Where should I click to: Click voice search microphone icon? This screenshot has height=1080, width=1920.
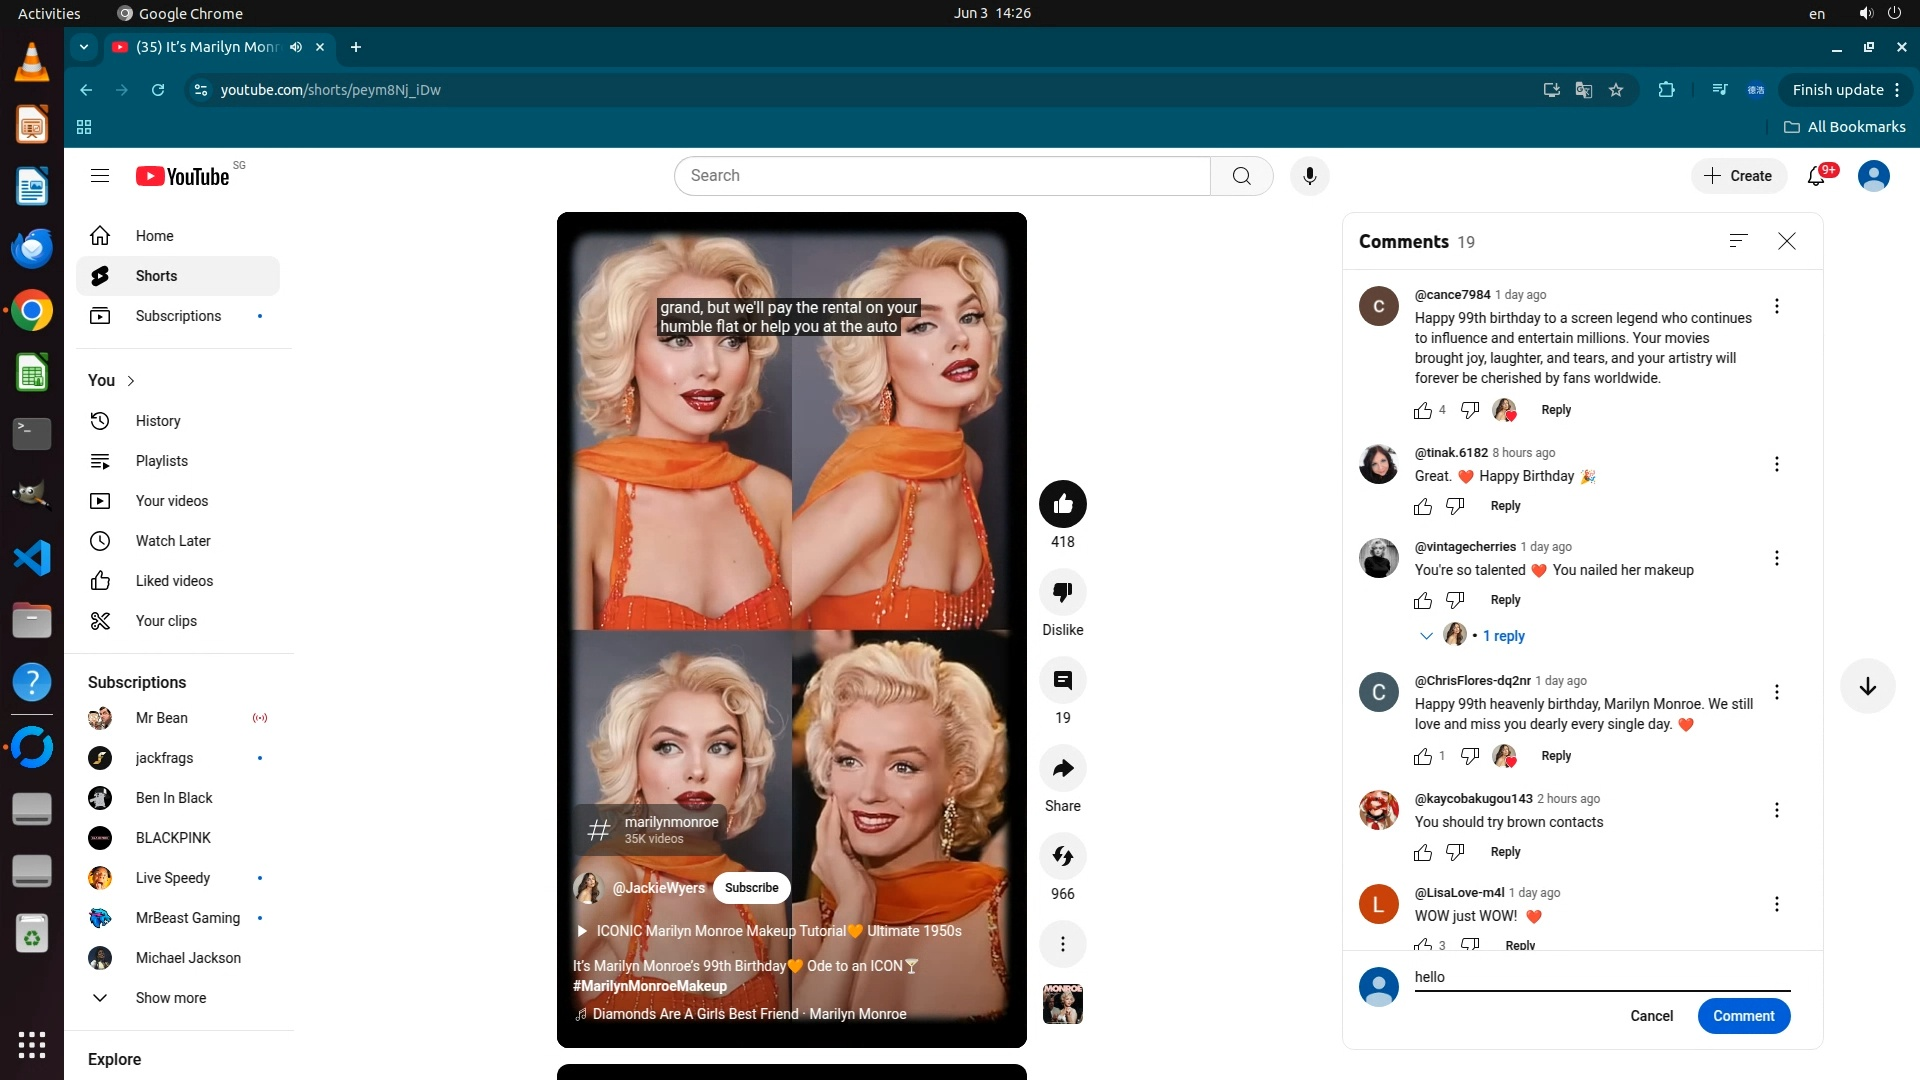(1309, 176)
